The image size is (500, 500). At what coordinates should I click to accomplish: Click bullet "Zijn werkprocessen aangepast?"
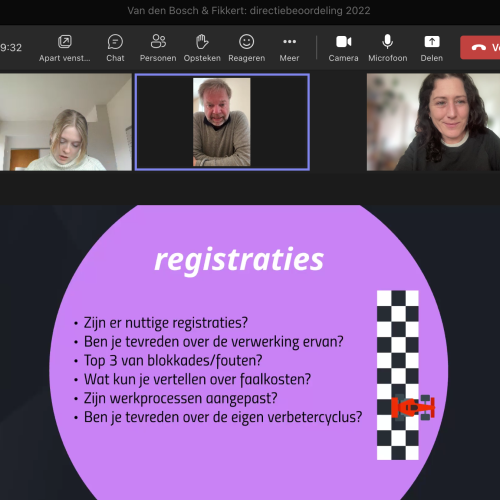(180, 398)
